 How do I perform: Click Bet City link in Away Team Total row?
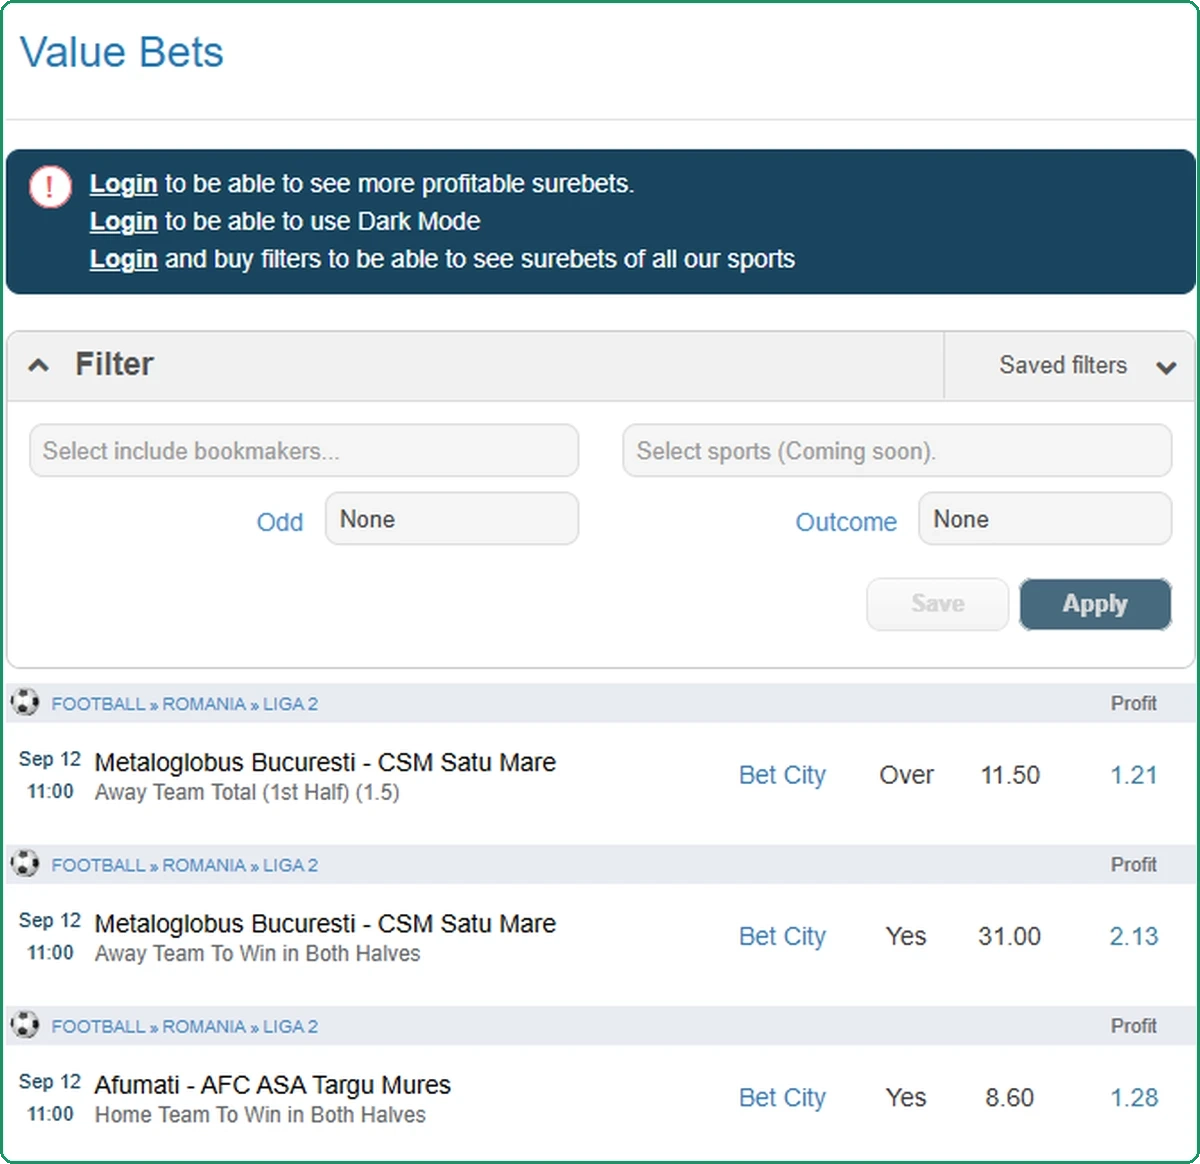tap(782, 775)
